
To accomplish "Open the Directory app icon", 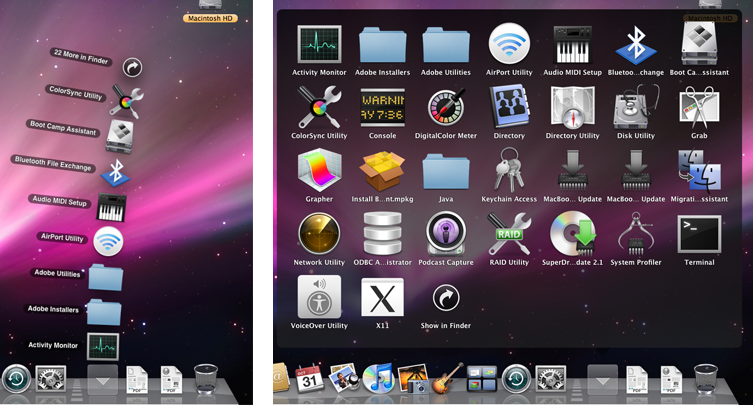I will (509, 107).
